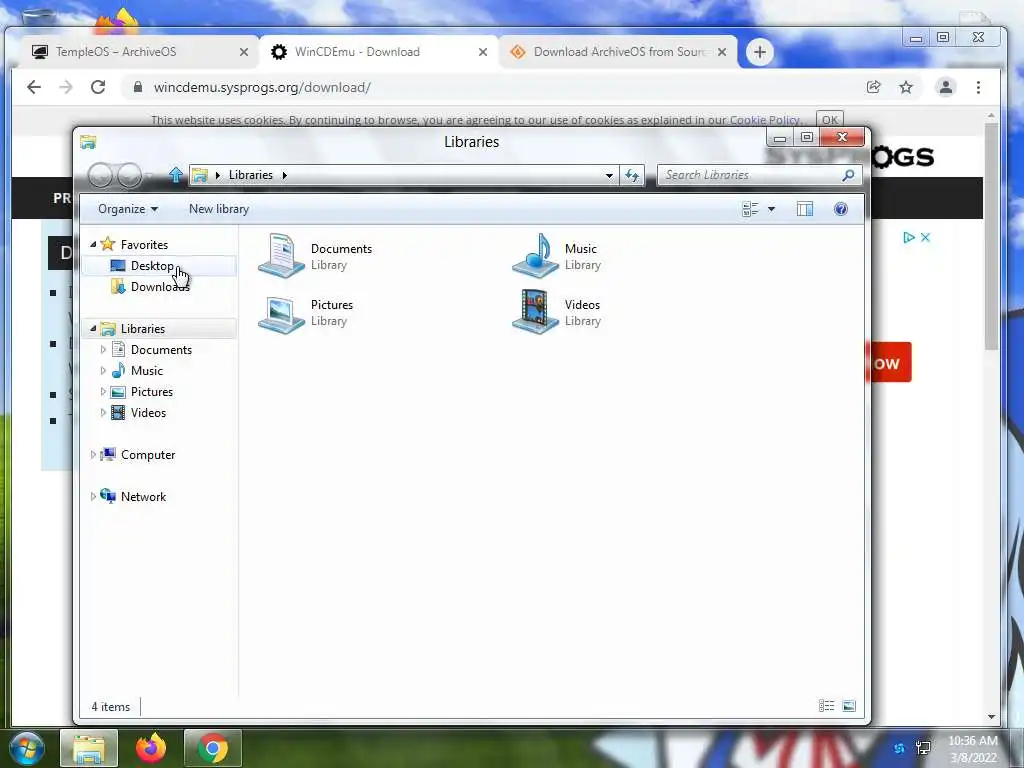Expand Music node in navigation tree
Image resolution: width=1024 pixels, height=768 pixels.
(x=103, y=370)
